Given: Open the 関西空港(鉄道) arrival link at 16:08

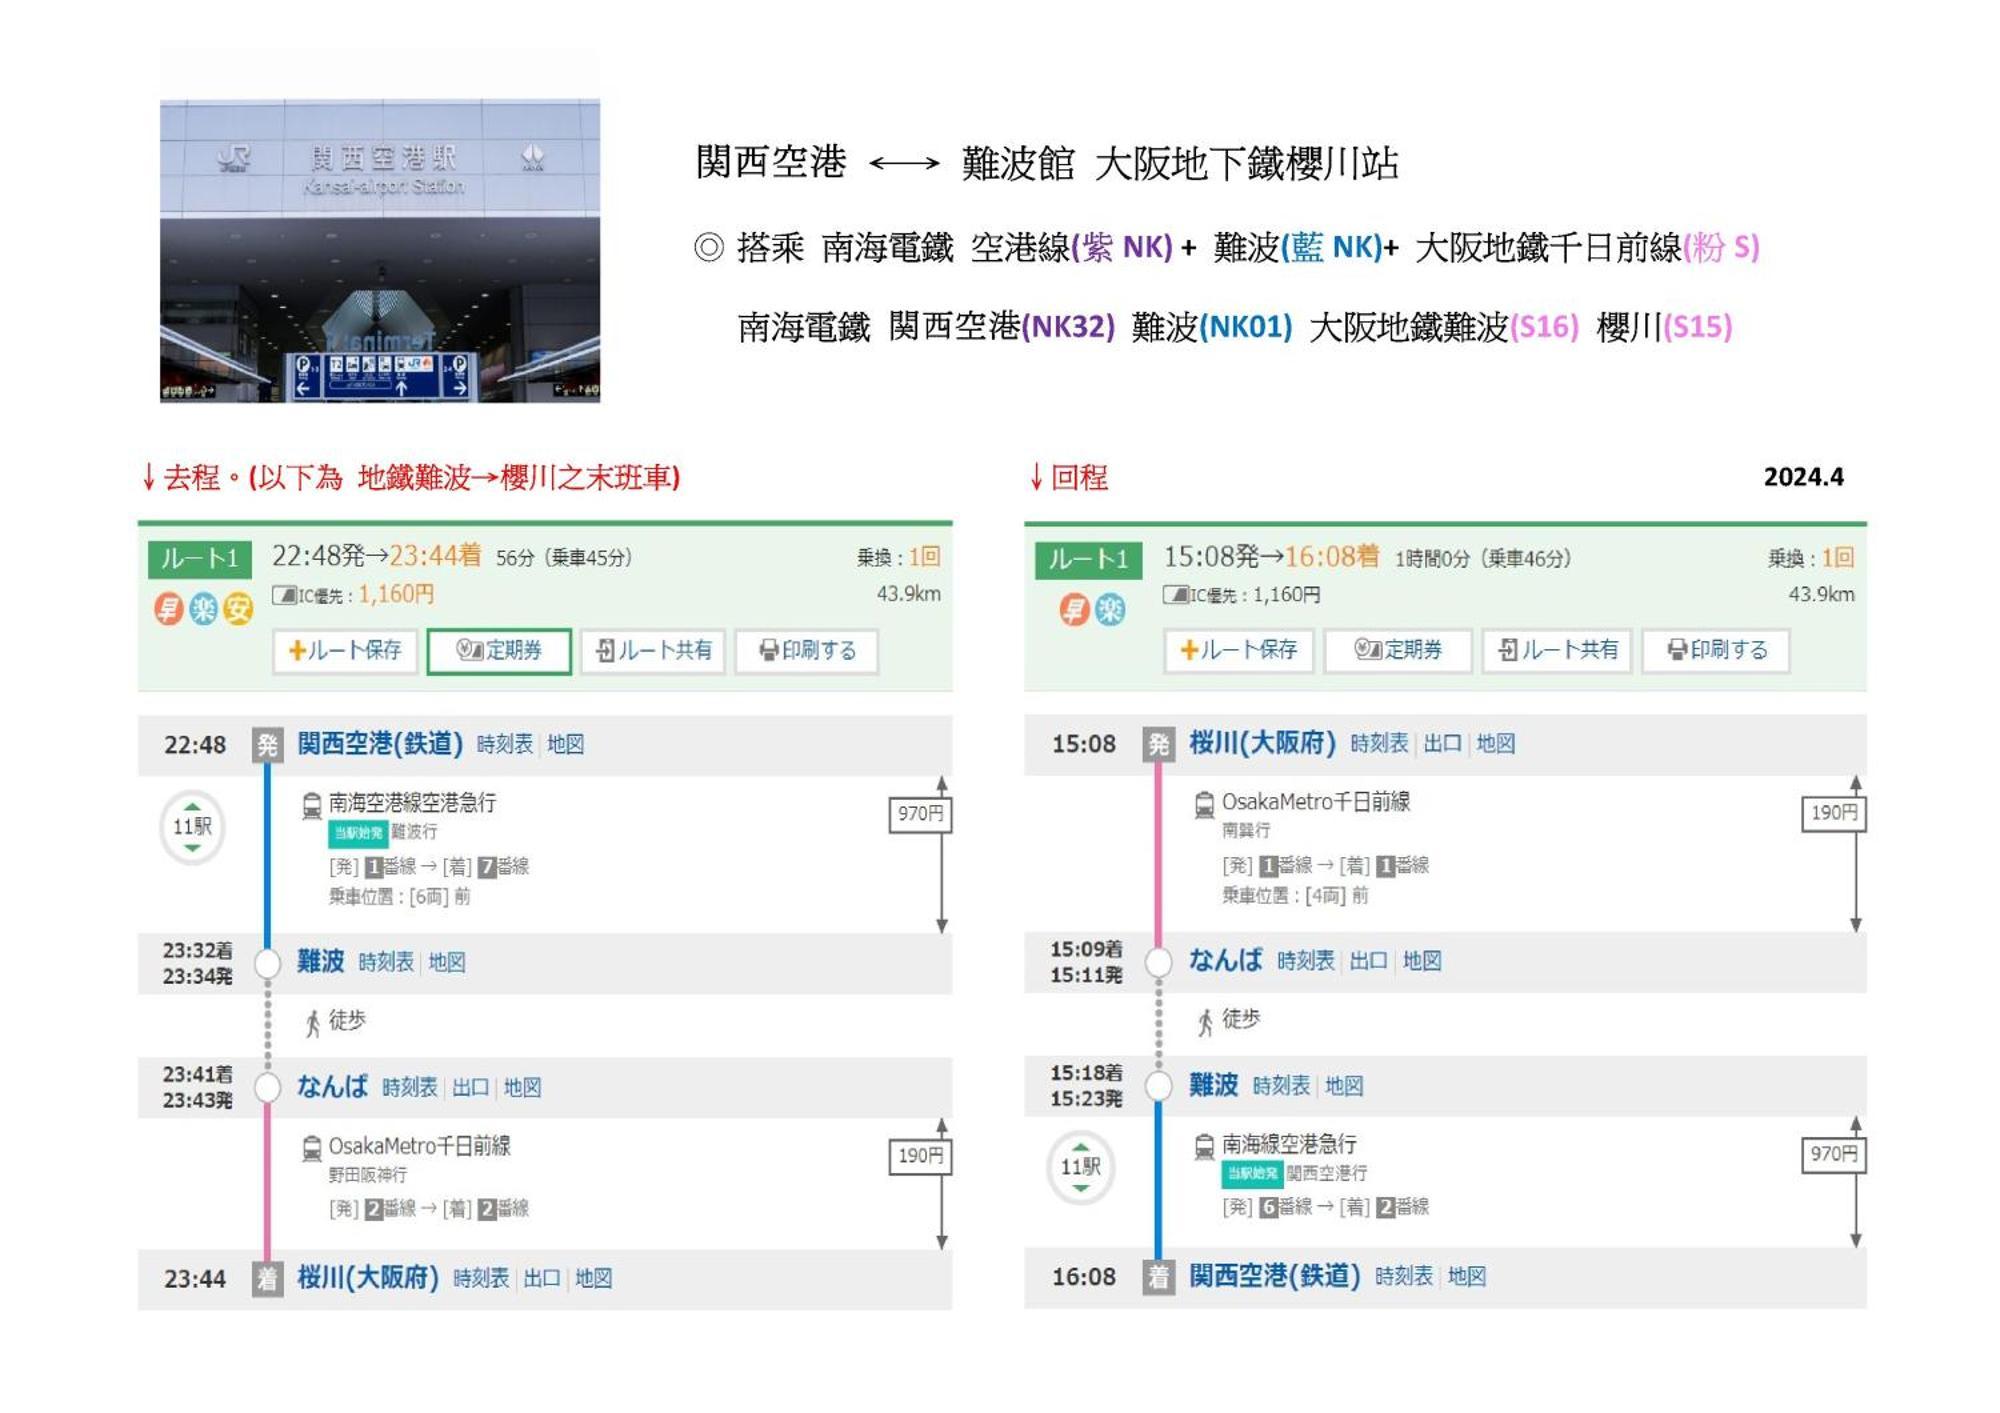Looking at the screenshot, I should click(x=1274, y=1277).
